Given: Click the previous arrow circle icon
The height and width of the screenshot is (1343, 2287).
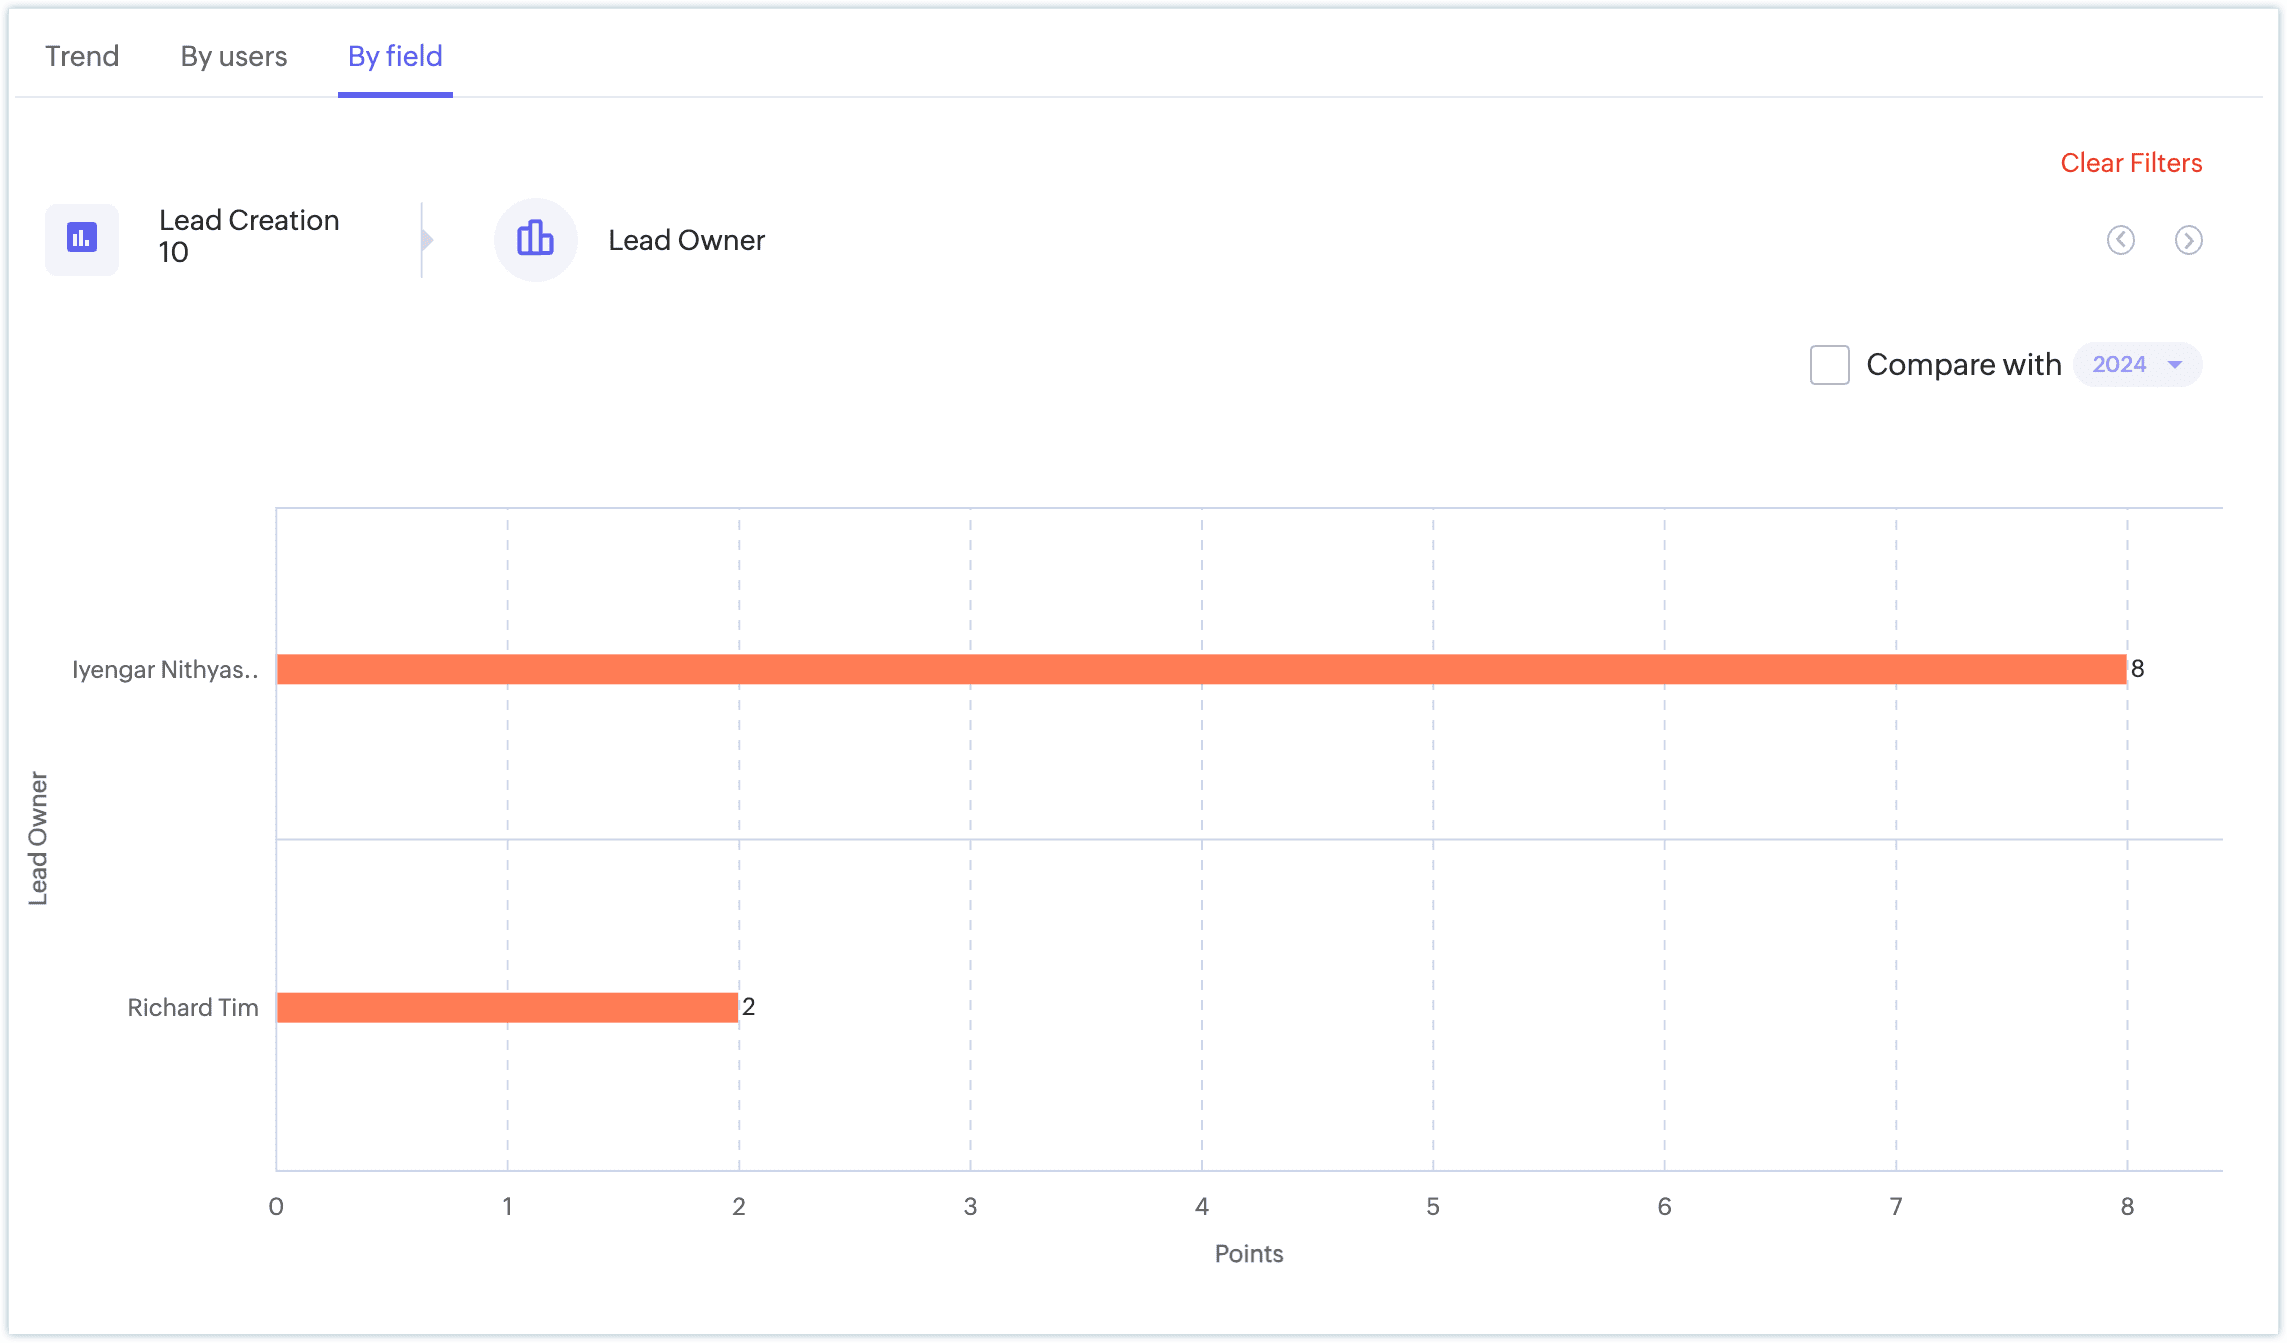Looking at the screenshot, I should (x=2120, y=240).
